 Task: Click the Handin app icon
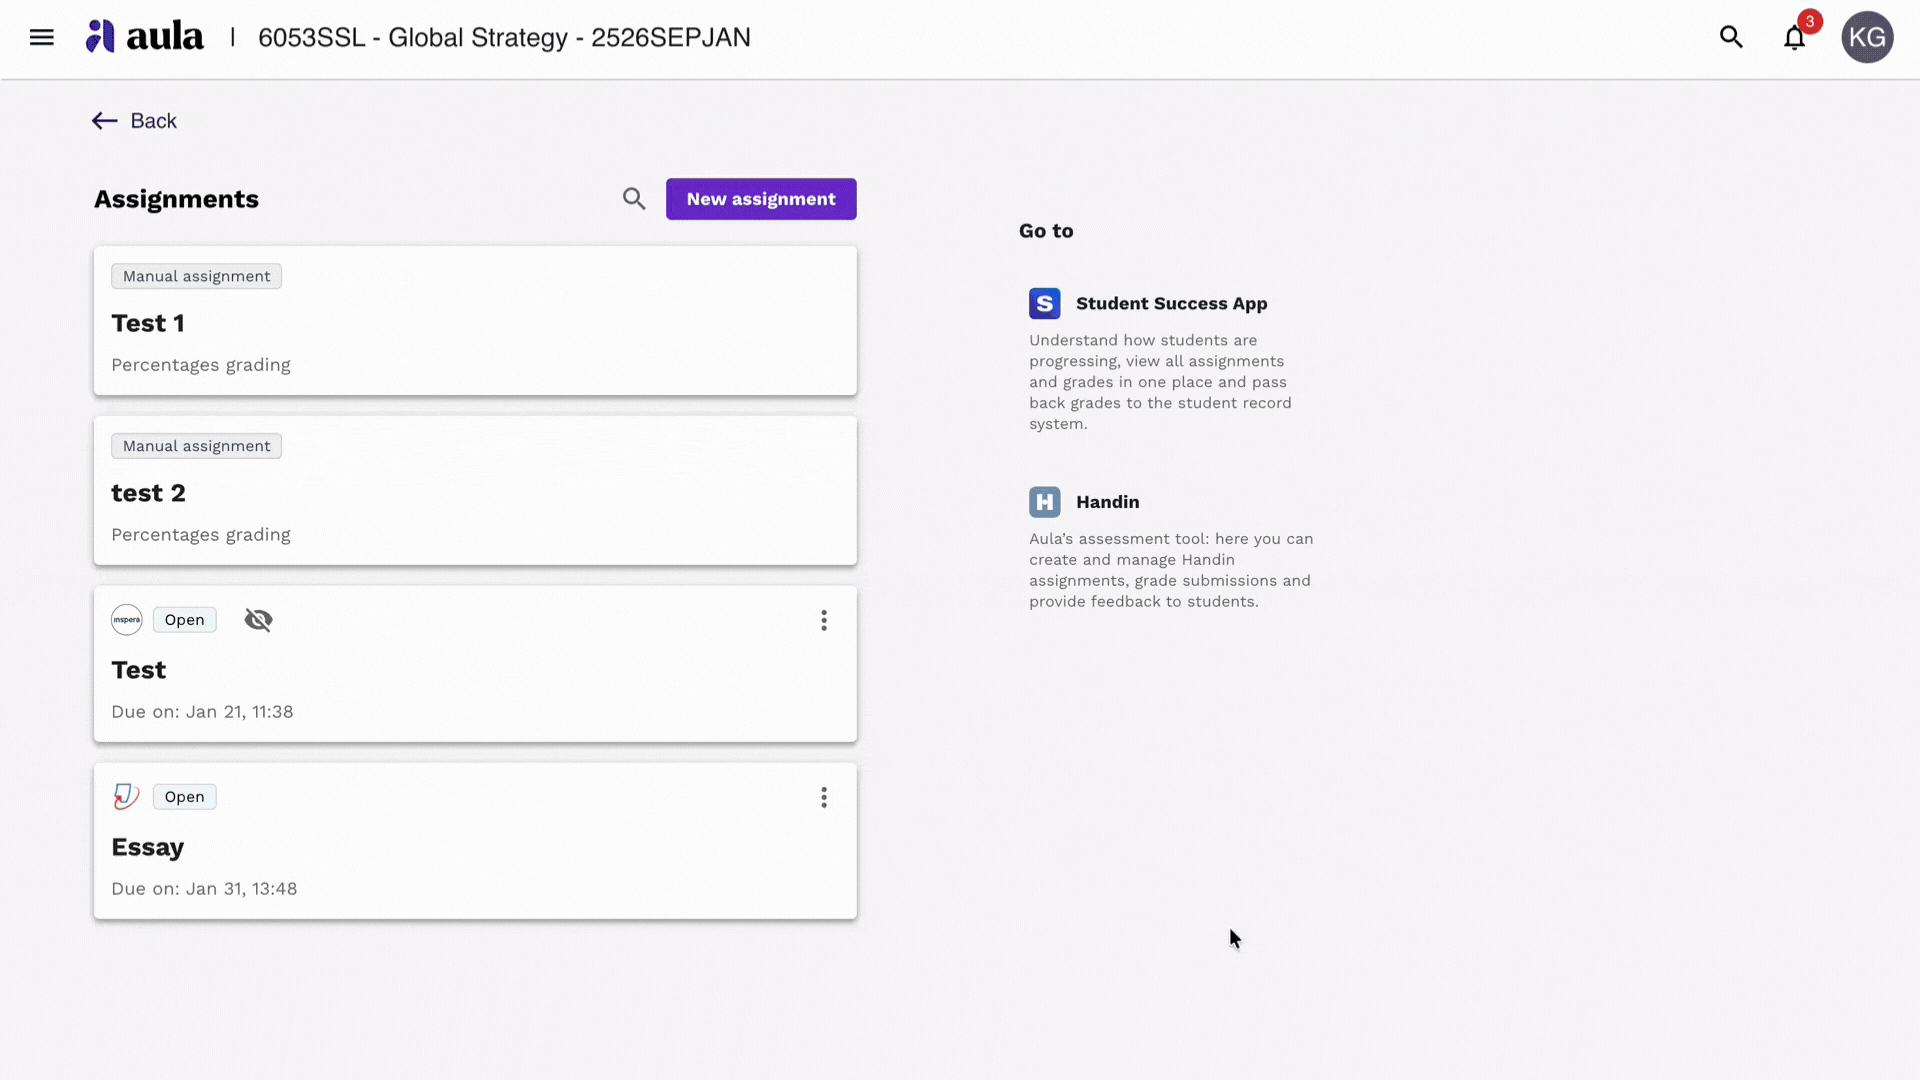click(x=1045, y=502)
